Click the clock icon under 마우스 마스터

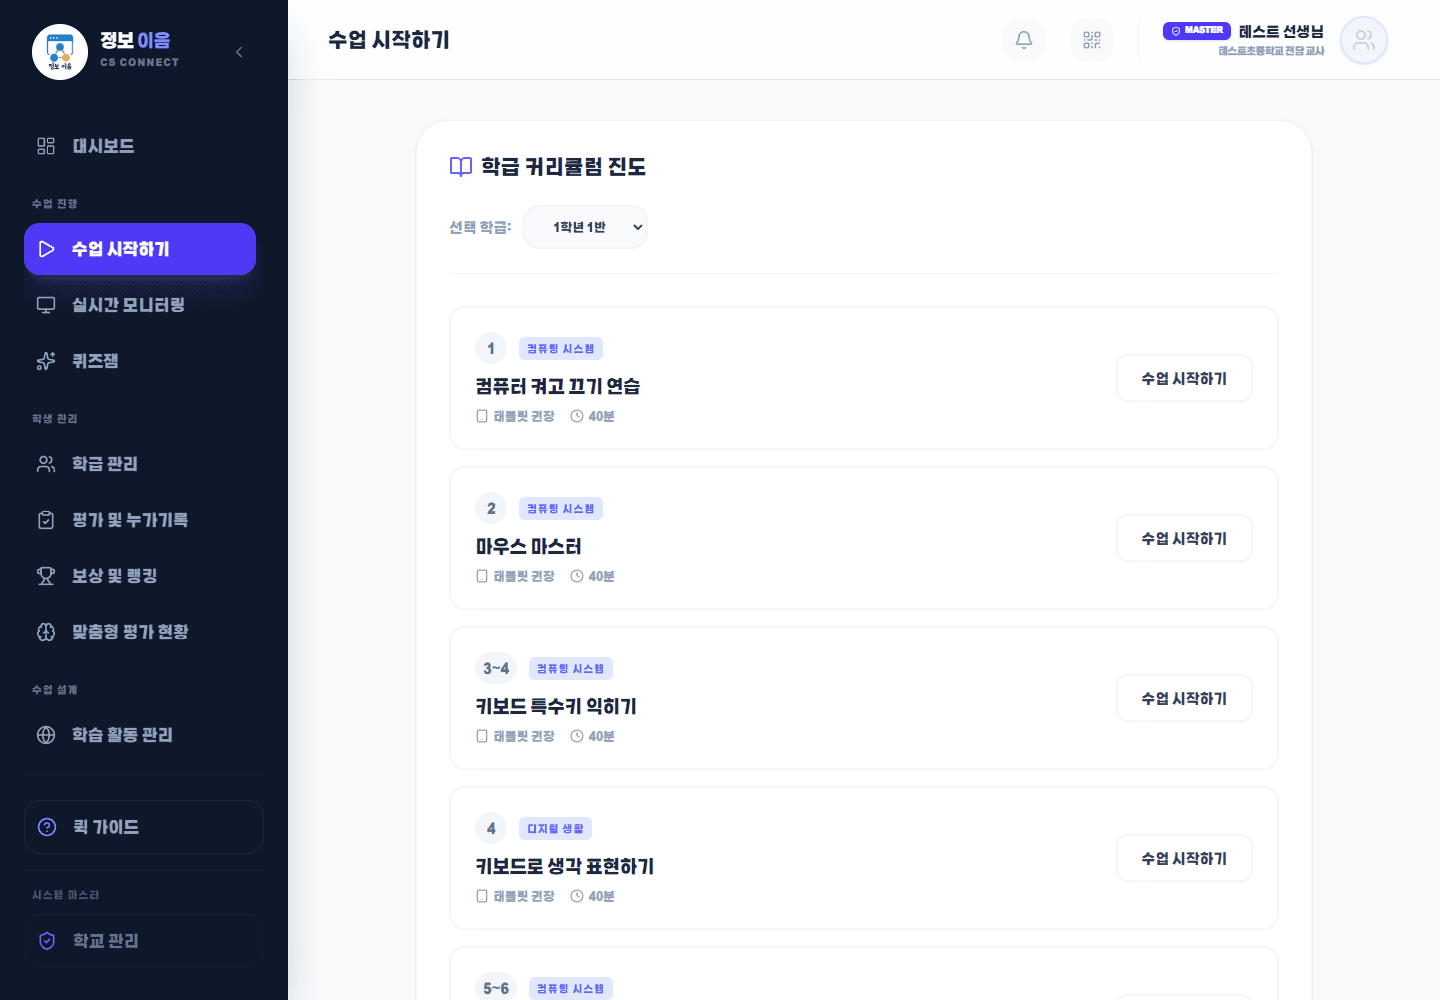coord(577,576)
